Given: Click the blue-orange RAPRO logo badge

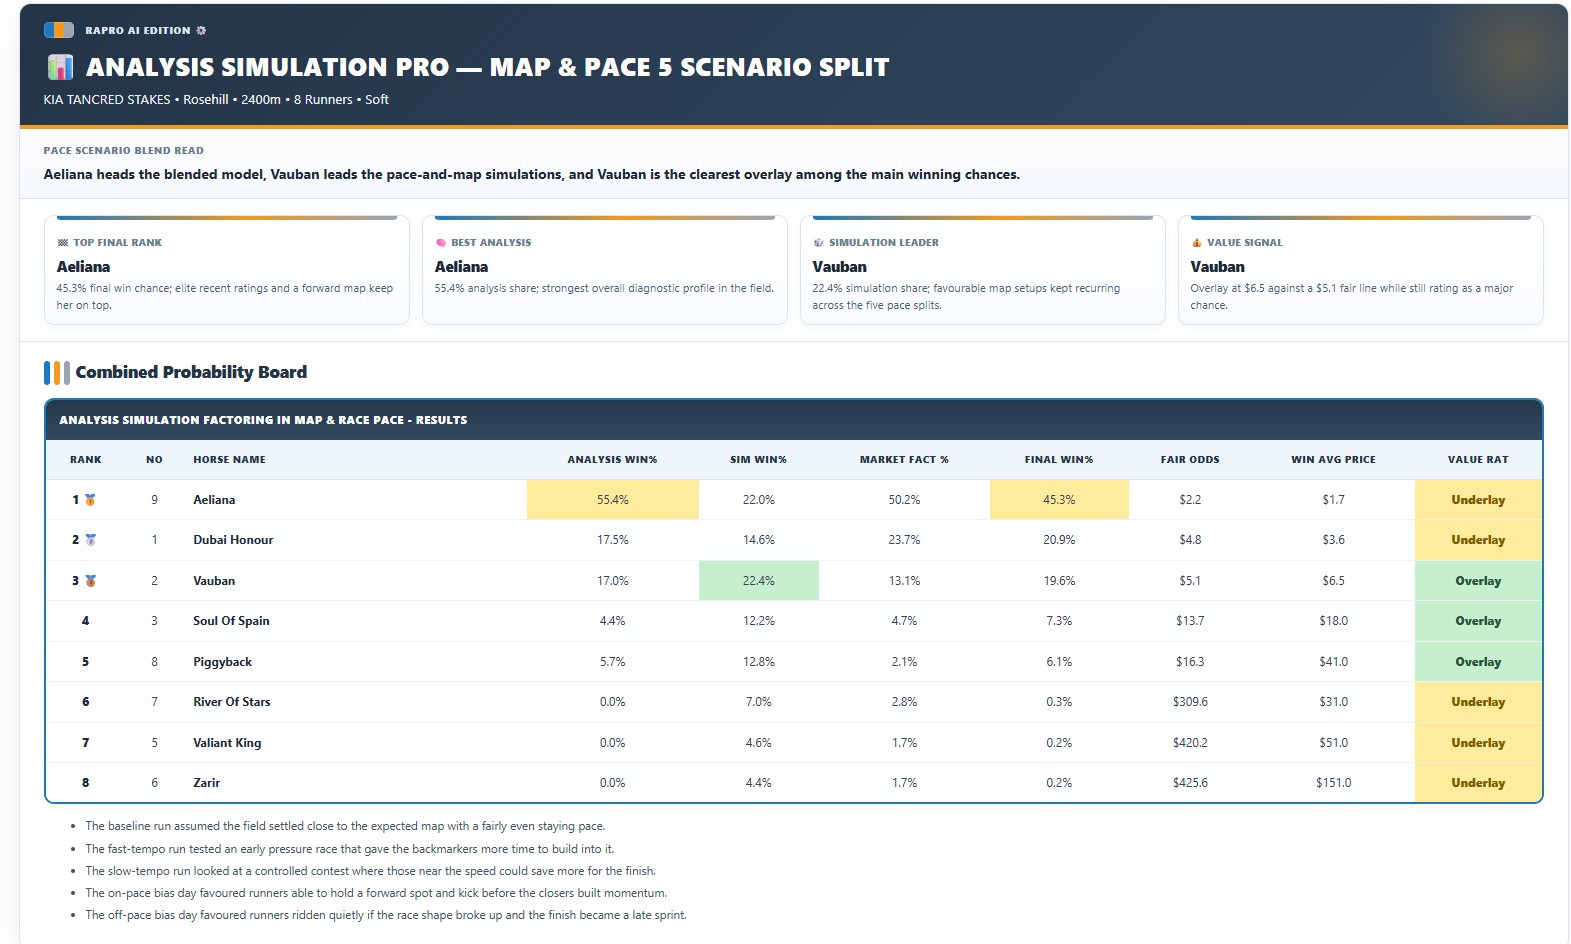Looking at the screenshot, I should pyautogui.click(x=59, y=30).
